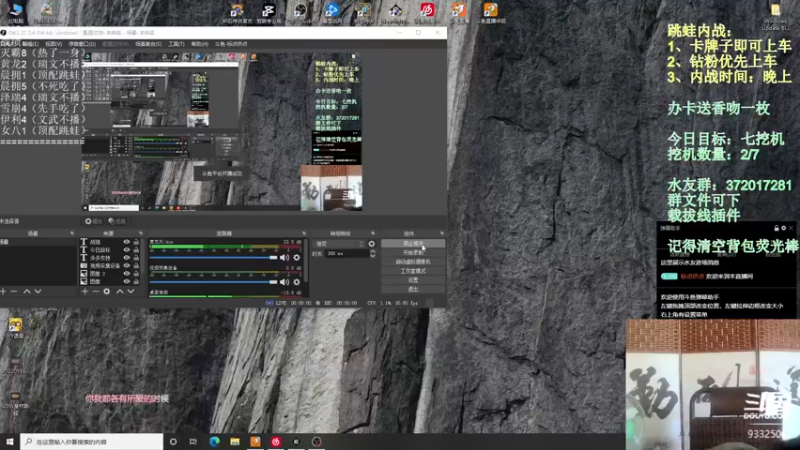Viewport: 800px width, 450px height.
Task: Pop out the 场景 dock panel
Action: (x=72, y=233)
